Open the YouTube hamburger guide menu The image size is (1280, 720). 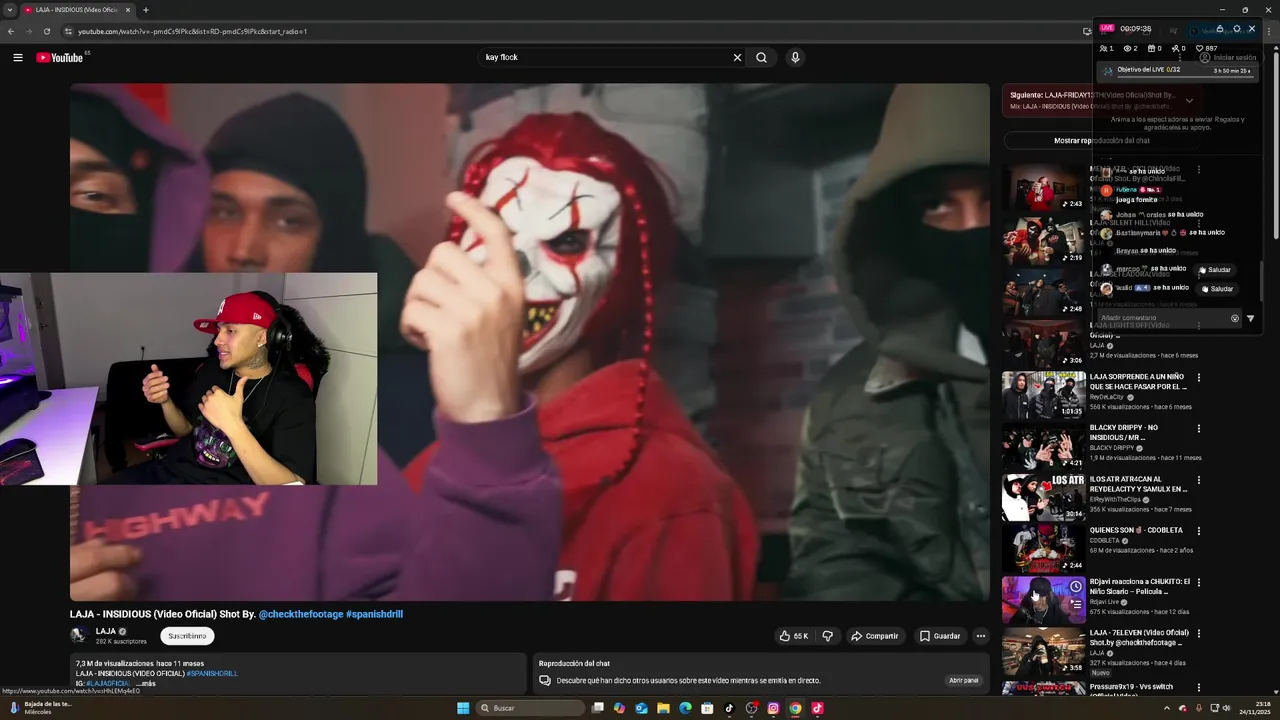pyautogui.click(x=17, y=57)
